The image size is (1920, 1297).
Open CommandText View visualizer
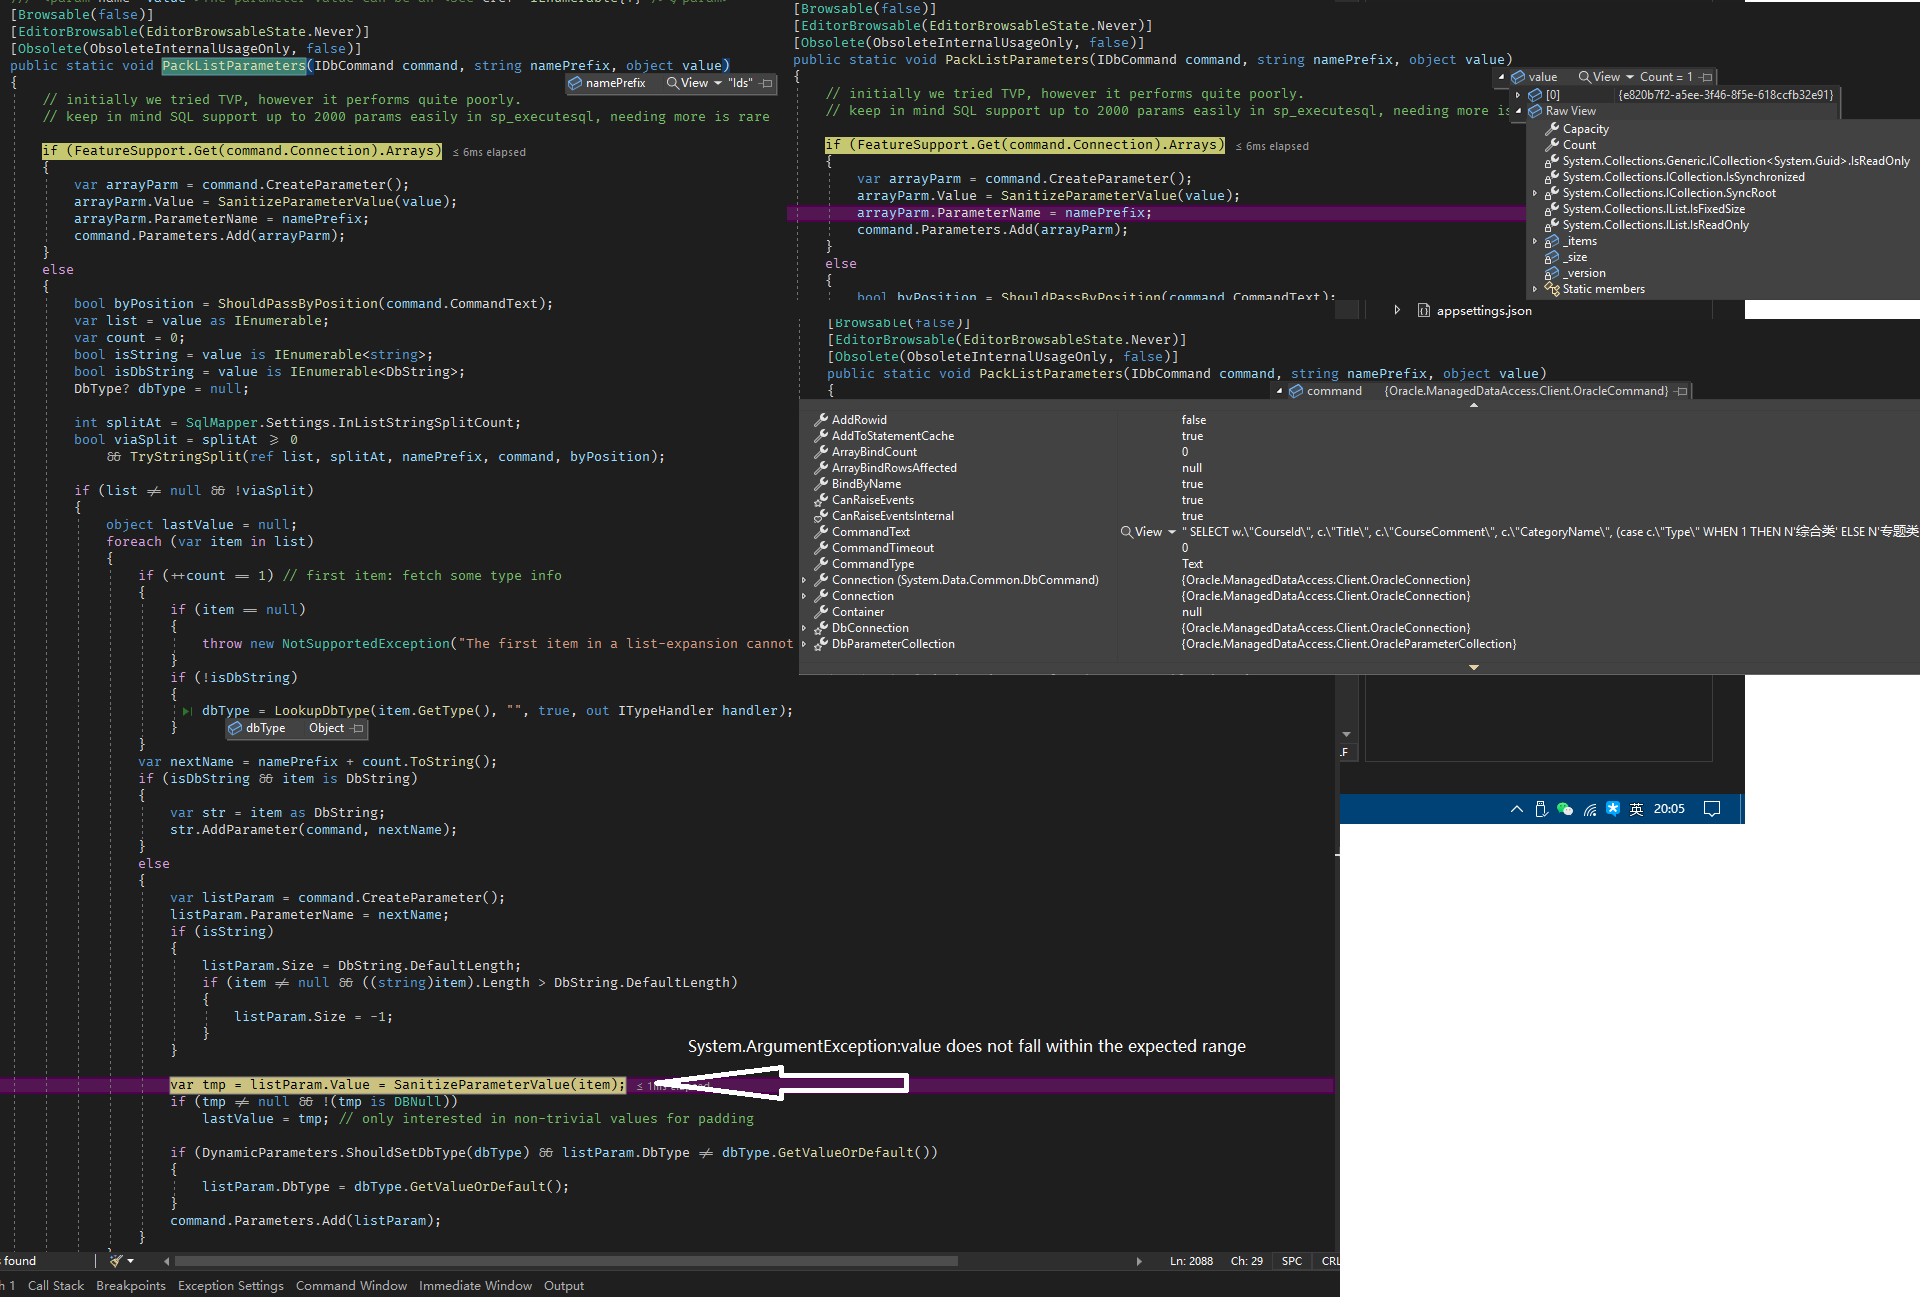point(1142,532)
